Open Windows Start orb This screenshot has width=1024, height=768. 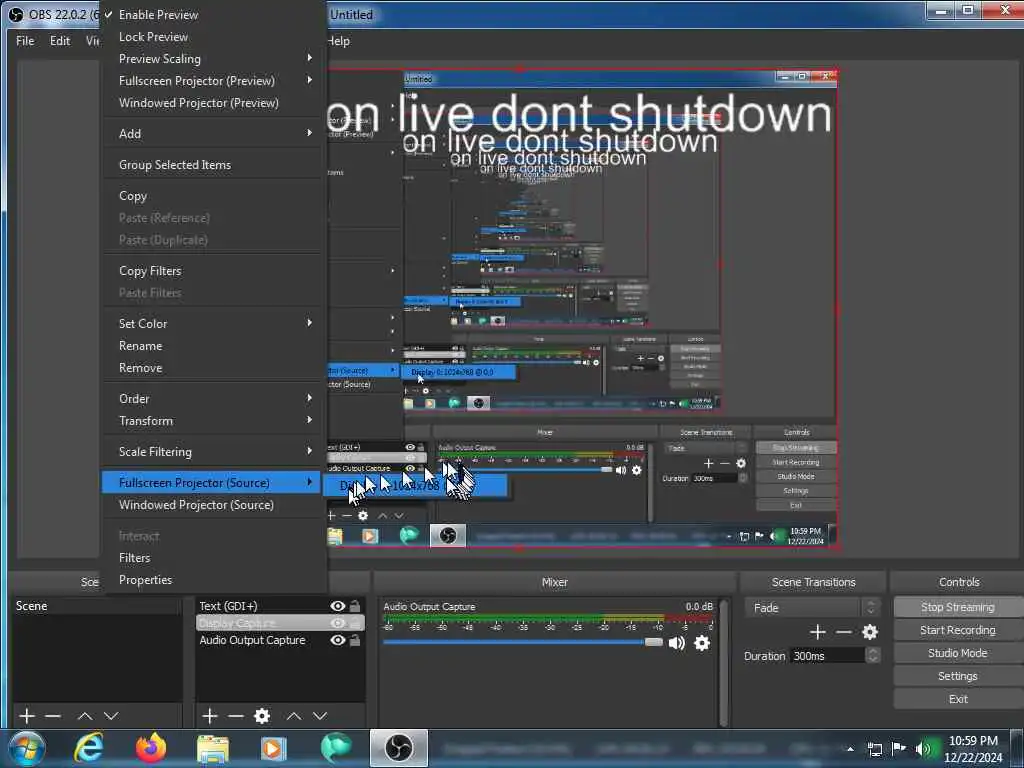point(27,748)
